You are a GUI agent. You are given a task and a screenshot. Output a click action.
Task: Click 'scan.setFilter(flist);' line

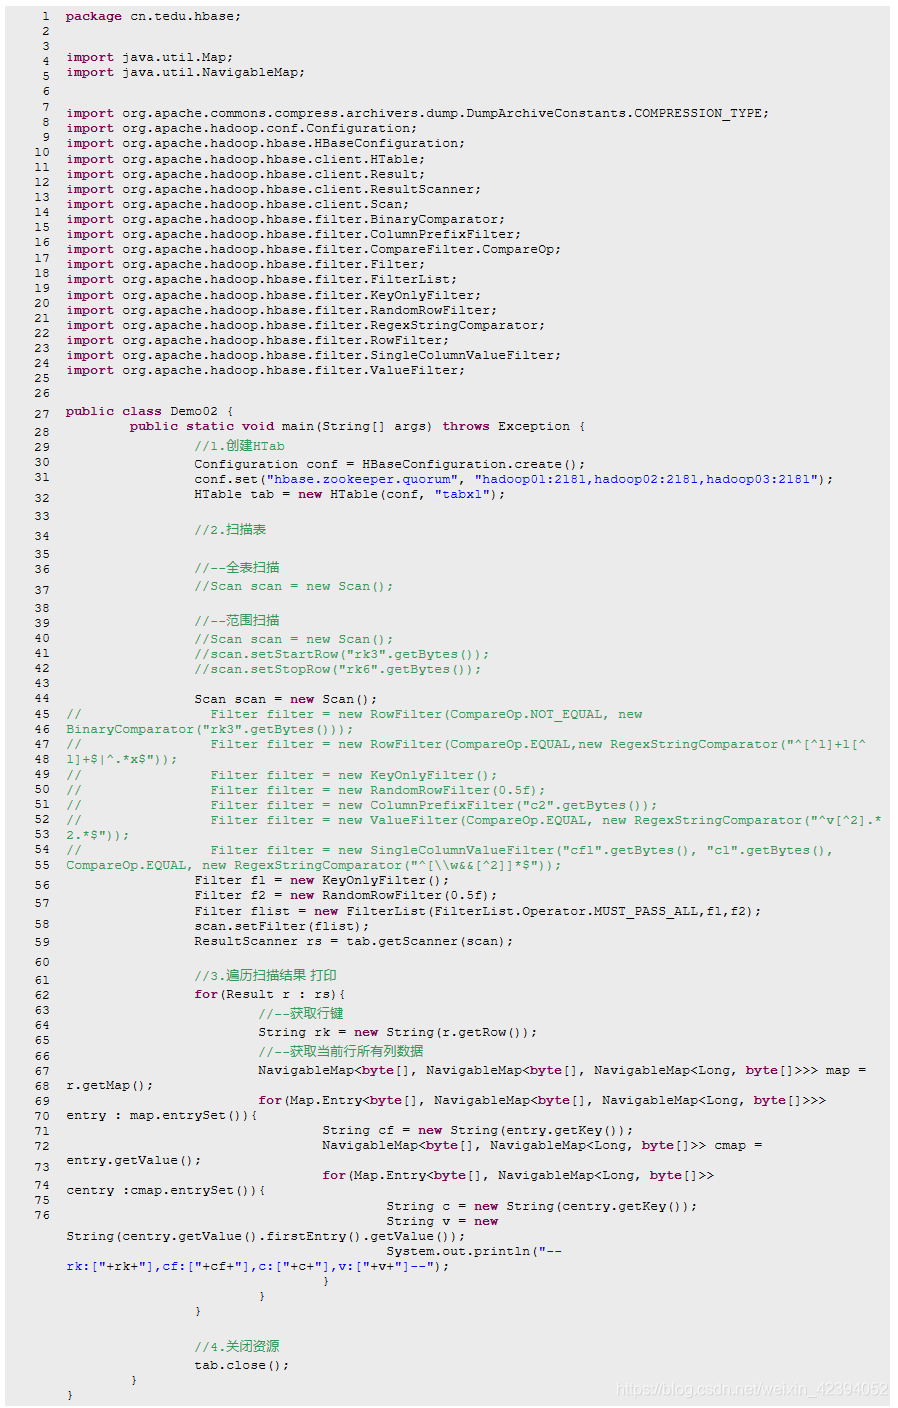pos(282,926)
